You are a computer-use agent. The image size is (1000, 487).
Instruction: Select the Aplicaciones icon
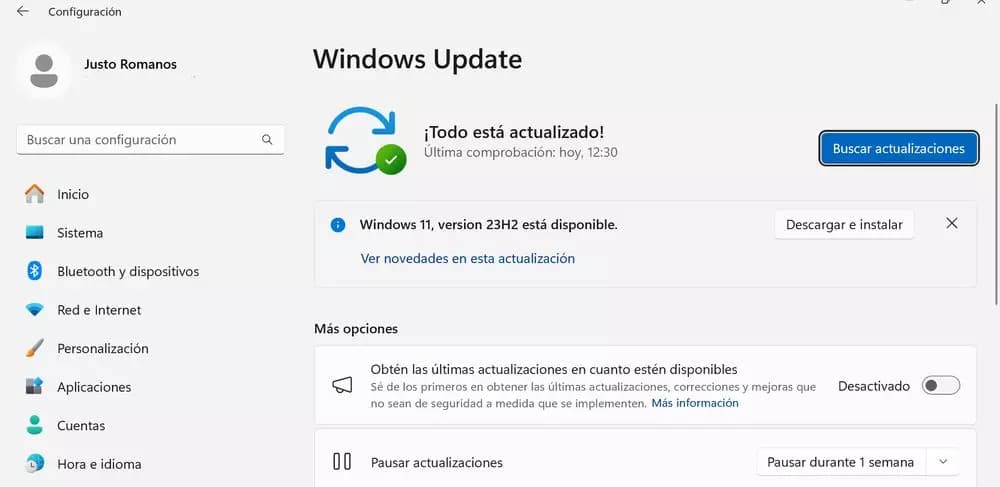click(x=34, y=386)
